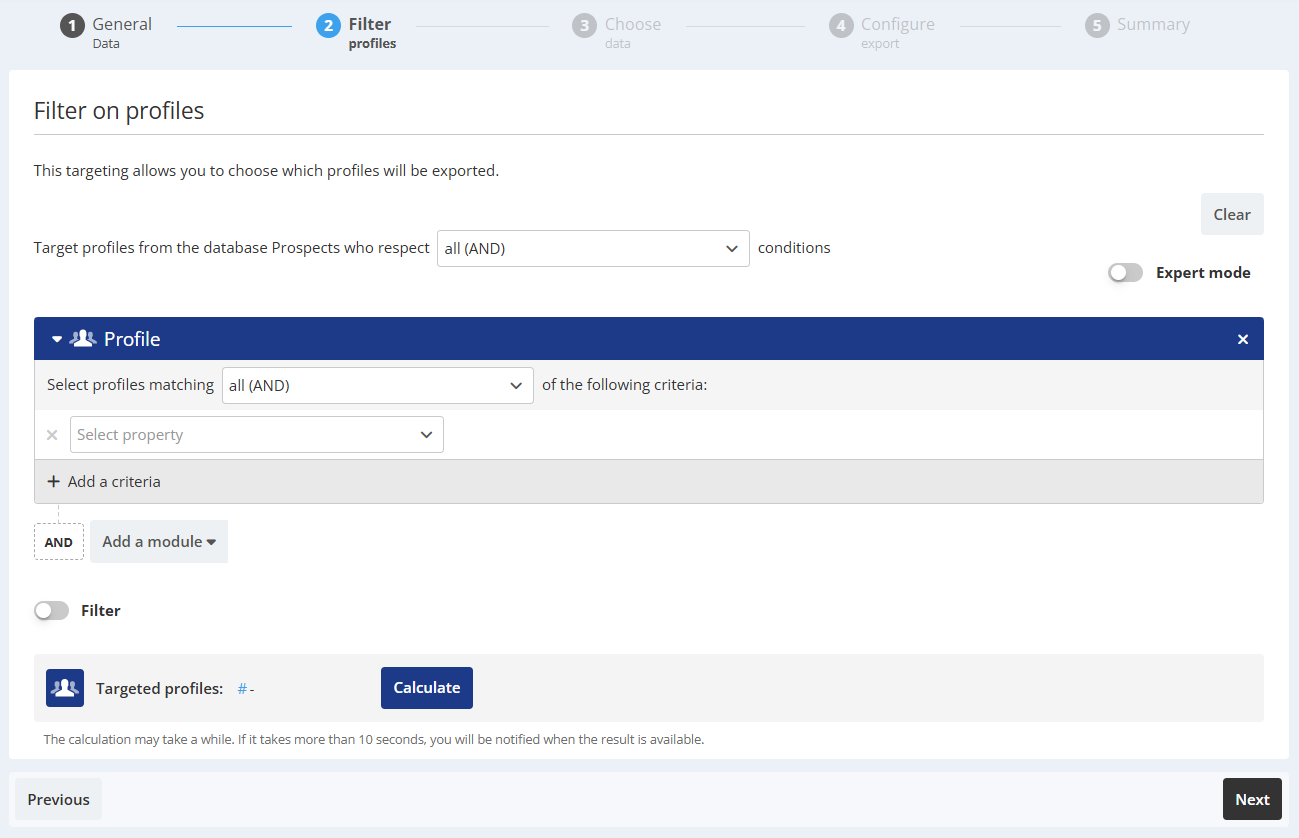
Task: Remove the empty criteria row
Action: (52, 435)
